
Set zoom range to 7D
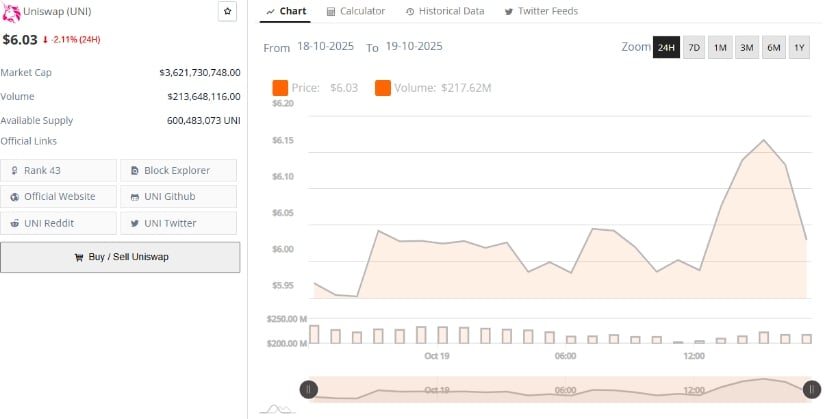694,48
